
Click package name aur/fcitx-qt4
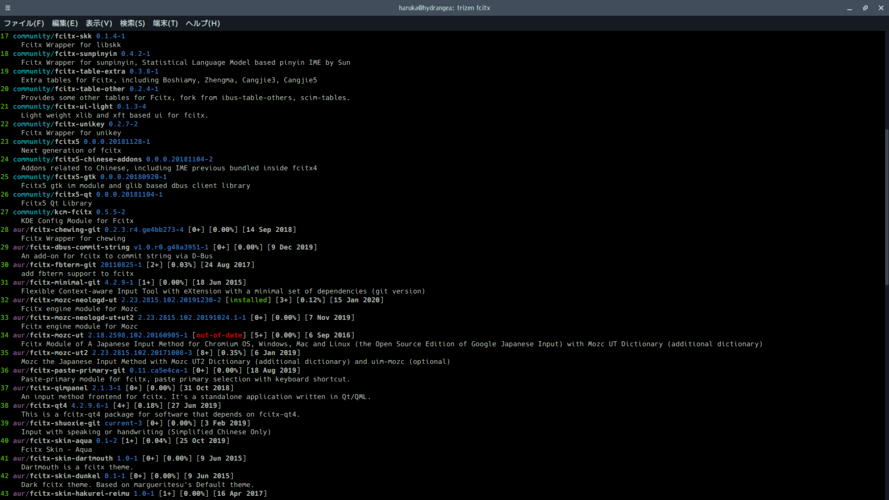(x=40, y=405)
